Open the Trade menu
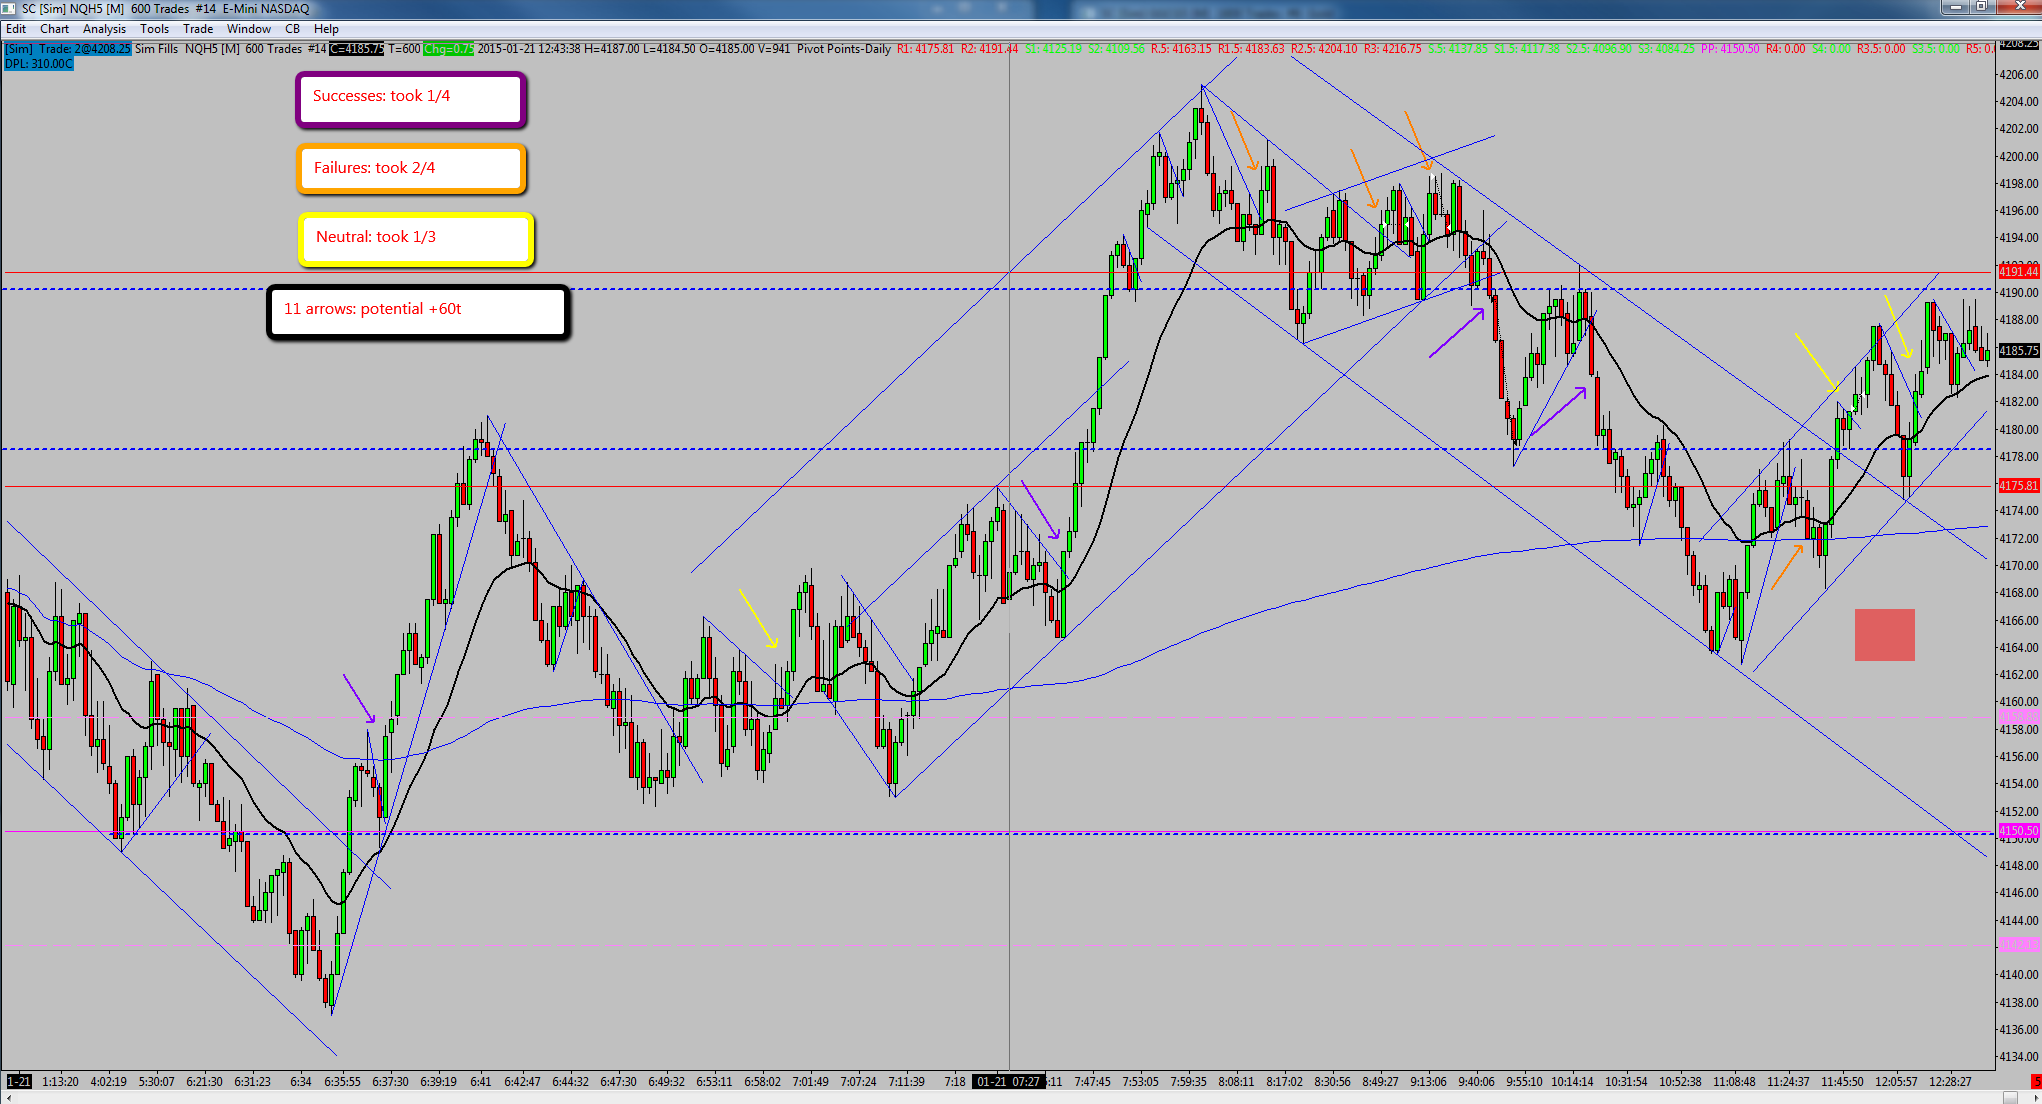The width and height of the screenshot is (2042, 1104). coord(198,29)
